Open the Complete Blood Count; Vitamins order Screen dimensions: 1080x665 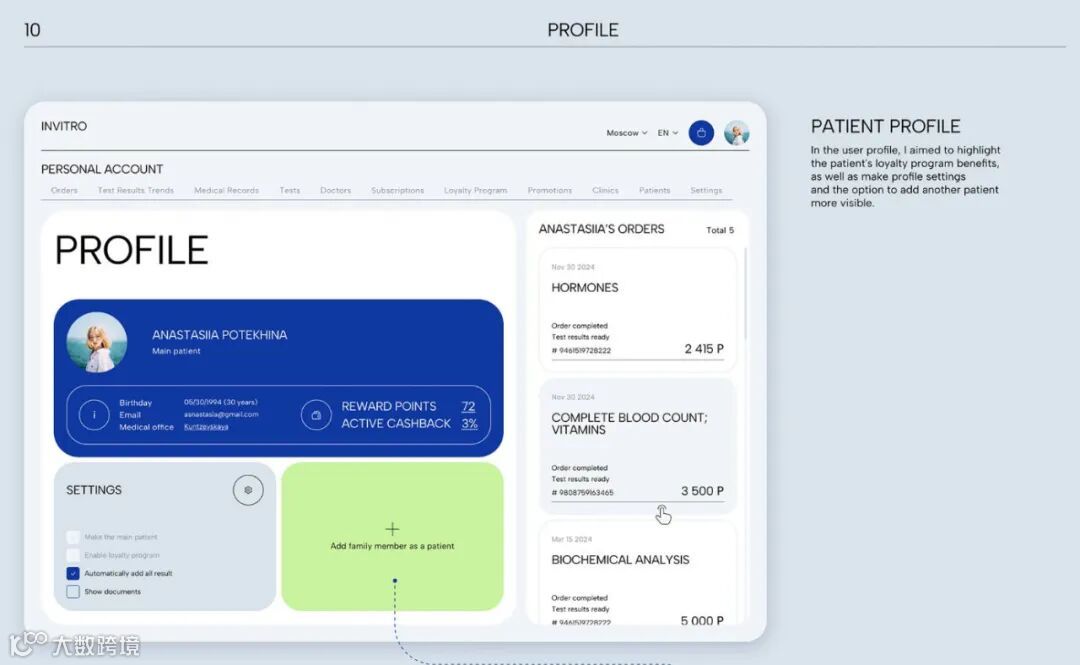[637, 447]
